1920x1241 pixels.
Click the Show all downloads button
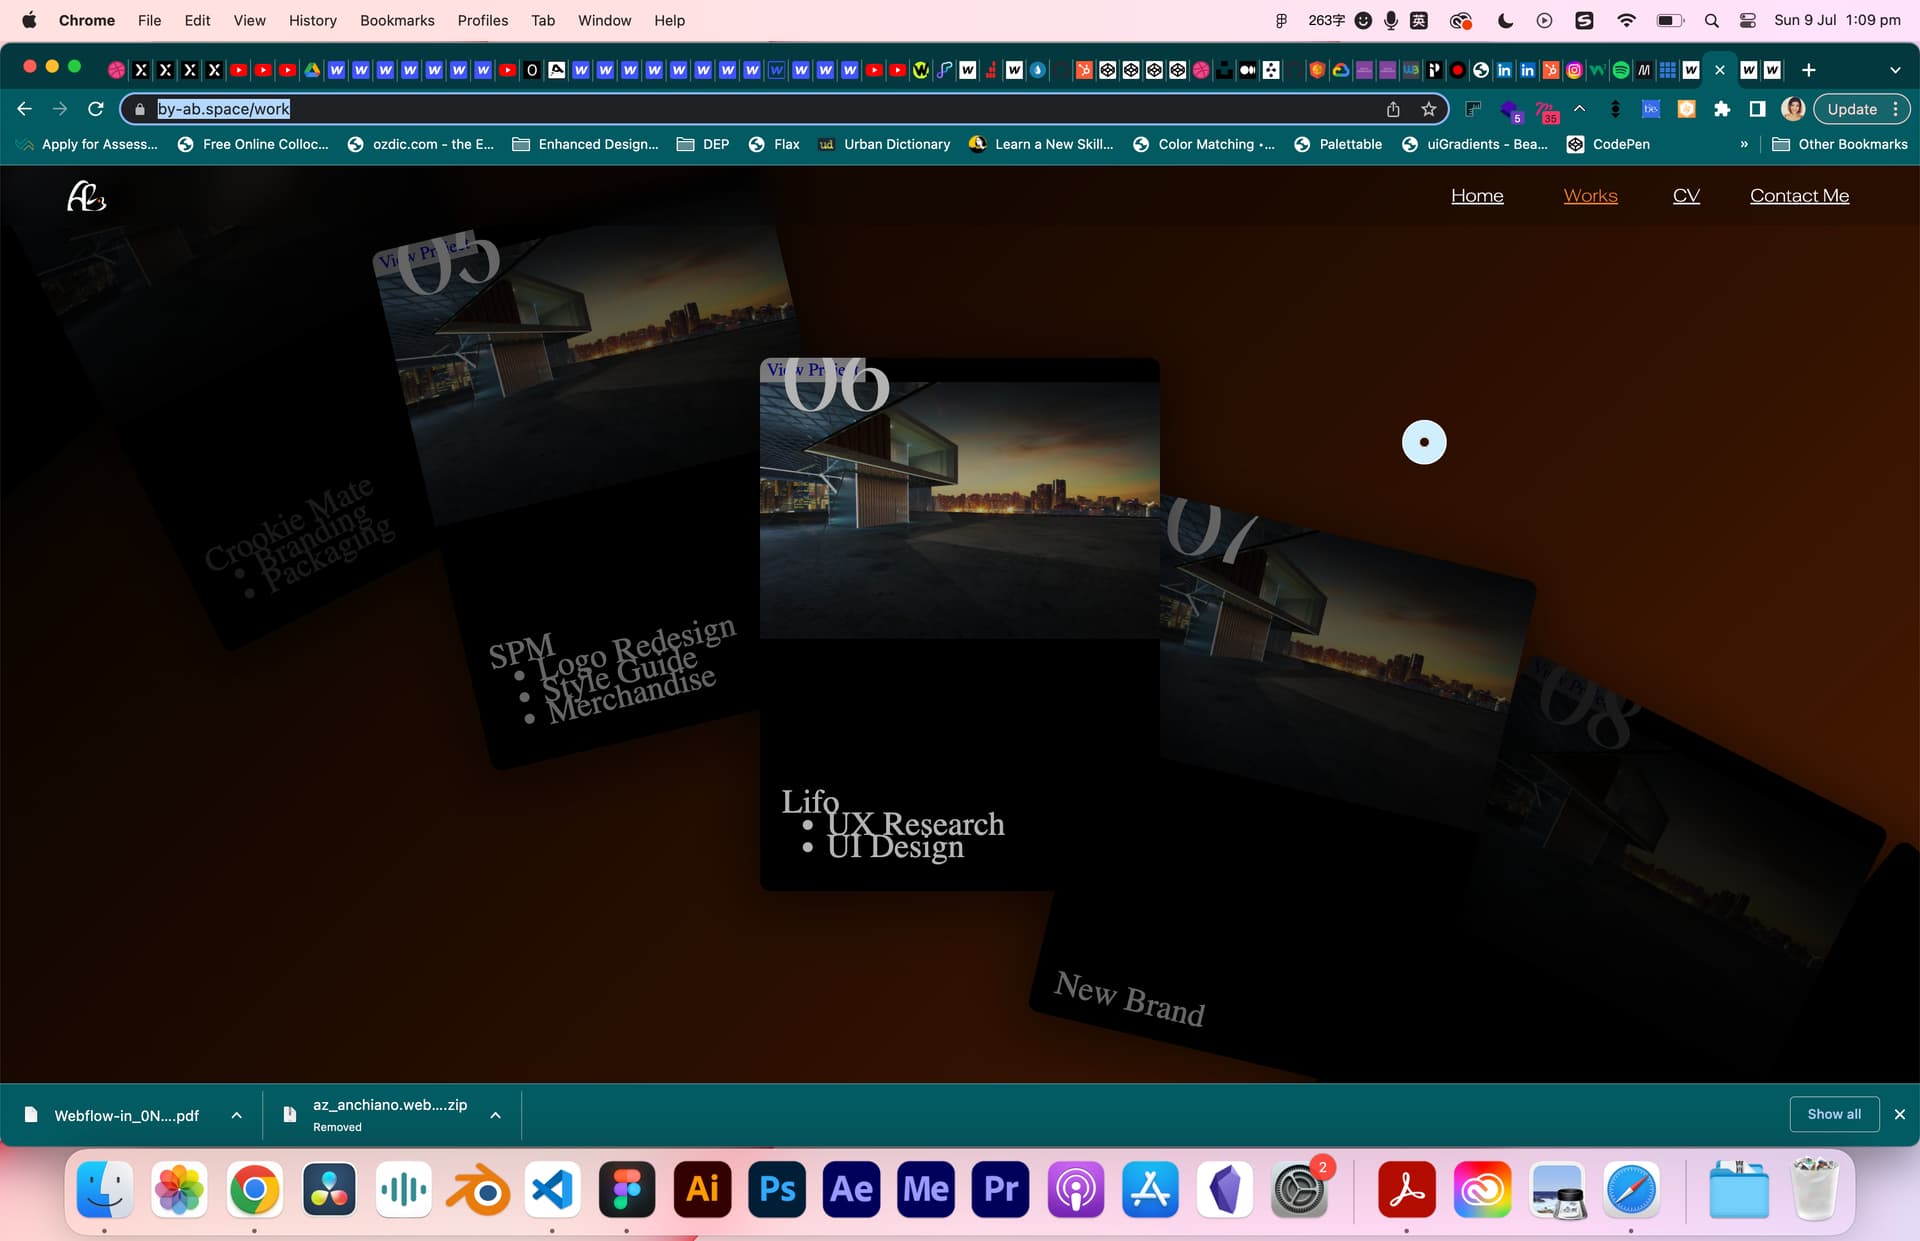coord(1834,1114)
